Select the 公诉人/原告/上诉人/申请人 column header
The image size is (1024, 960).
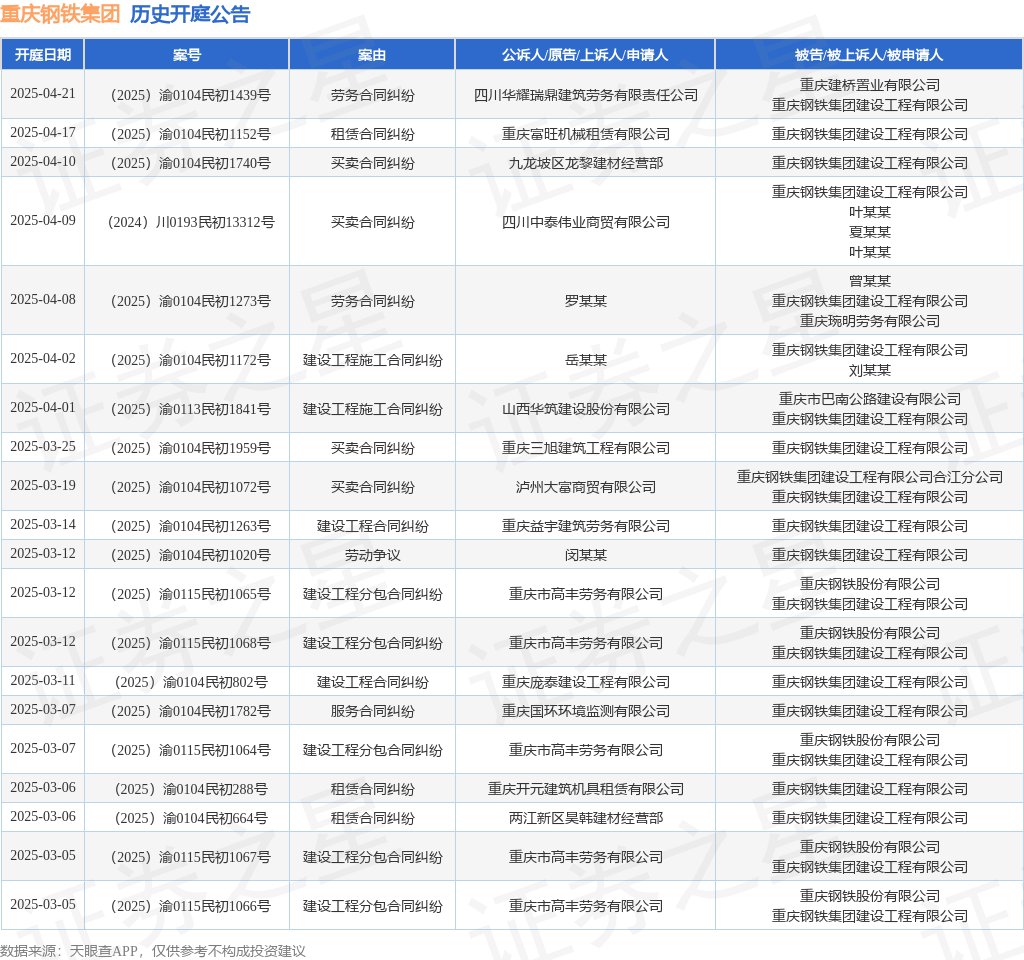point(585,55)
